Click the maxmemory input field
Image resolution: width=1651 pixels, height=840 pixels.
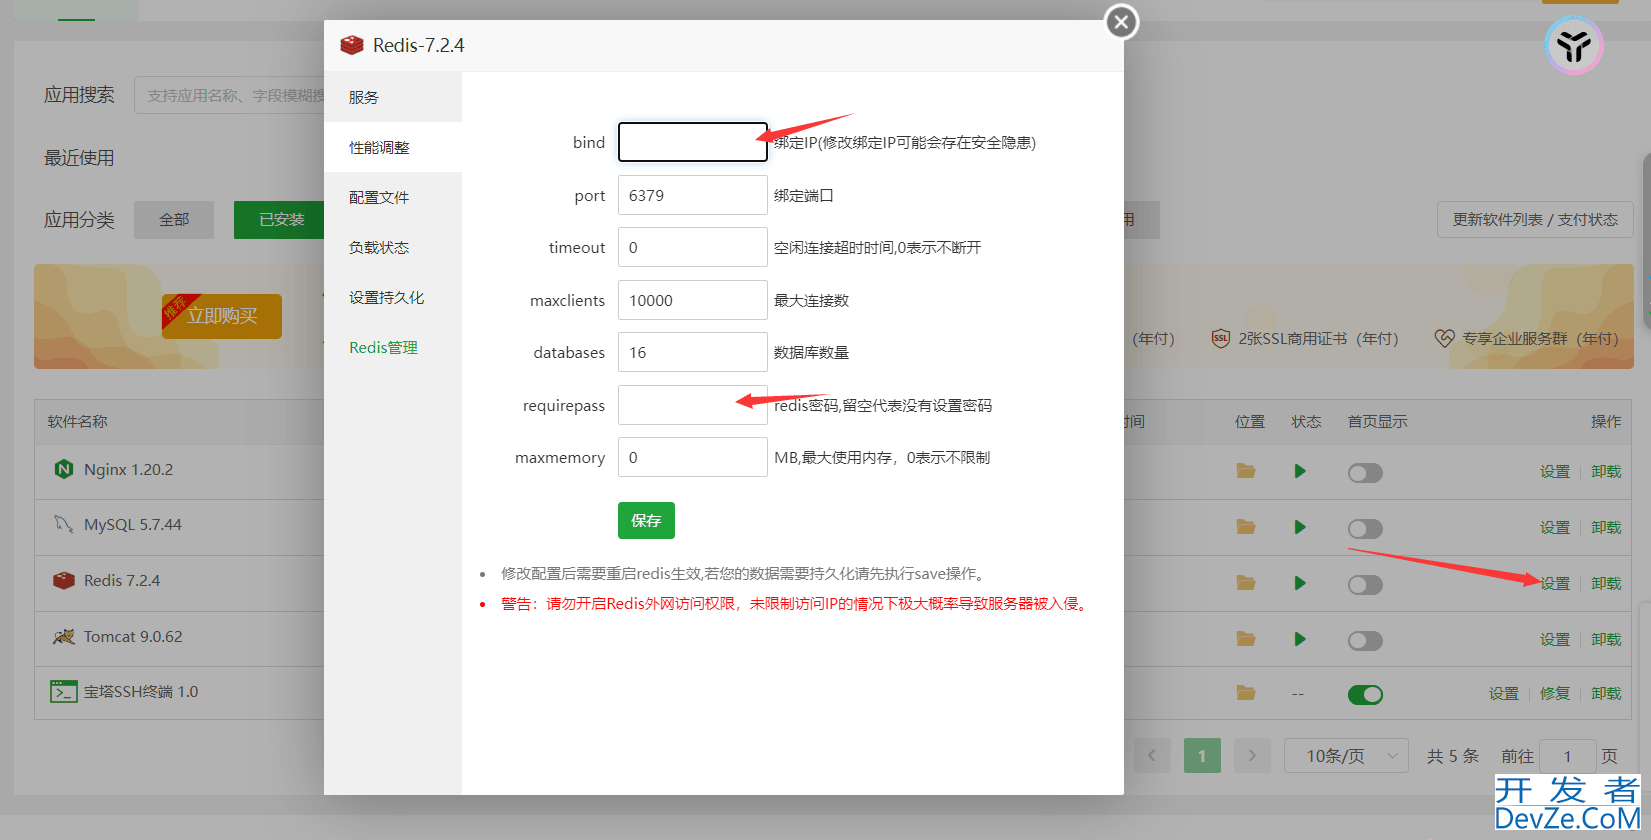coord(693,457)
